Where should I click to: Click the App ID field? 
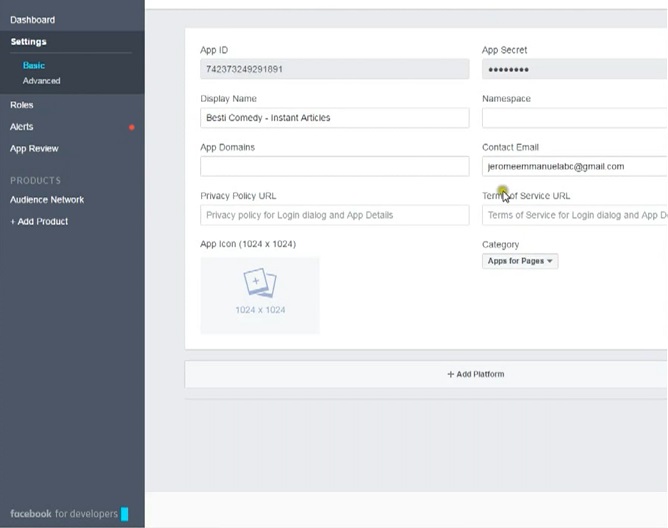click(334, 69)
